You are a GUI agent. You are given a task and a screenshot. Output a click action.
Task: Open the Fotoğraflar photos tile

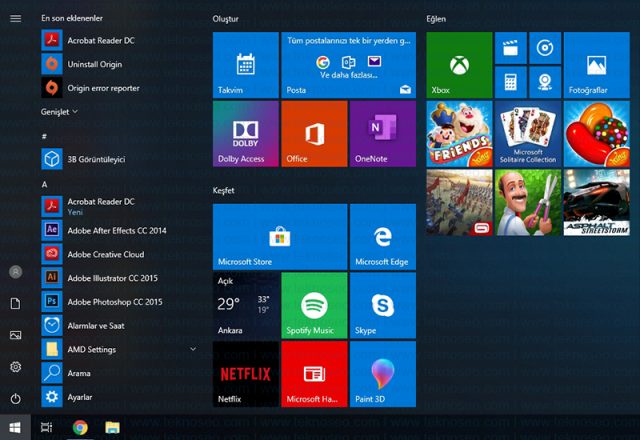click(x=596, y=65)
